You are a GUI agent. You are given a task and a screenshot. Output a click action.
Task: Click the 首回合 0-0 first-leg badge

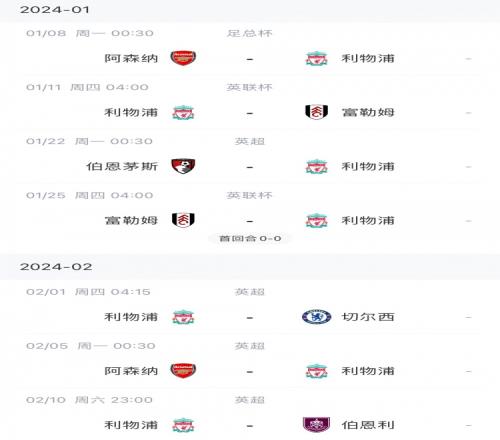tap(250, 239)
